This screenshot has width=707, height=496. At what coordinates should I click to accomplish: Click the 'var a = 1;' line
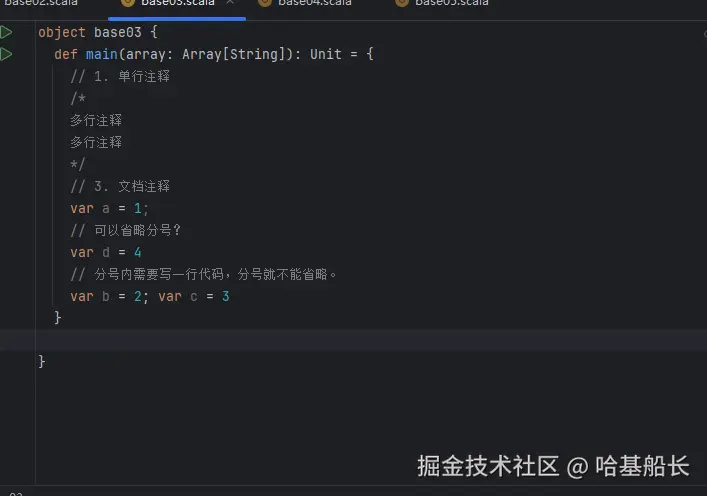[x=109, y=208]
